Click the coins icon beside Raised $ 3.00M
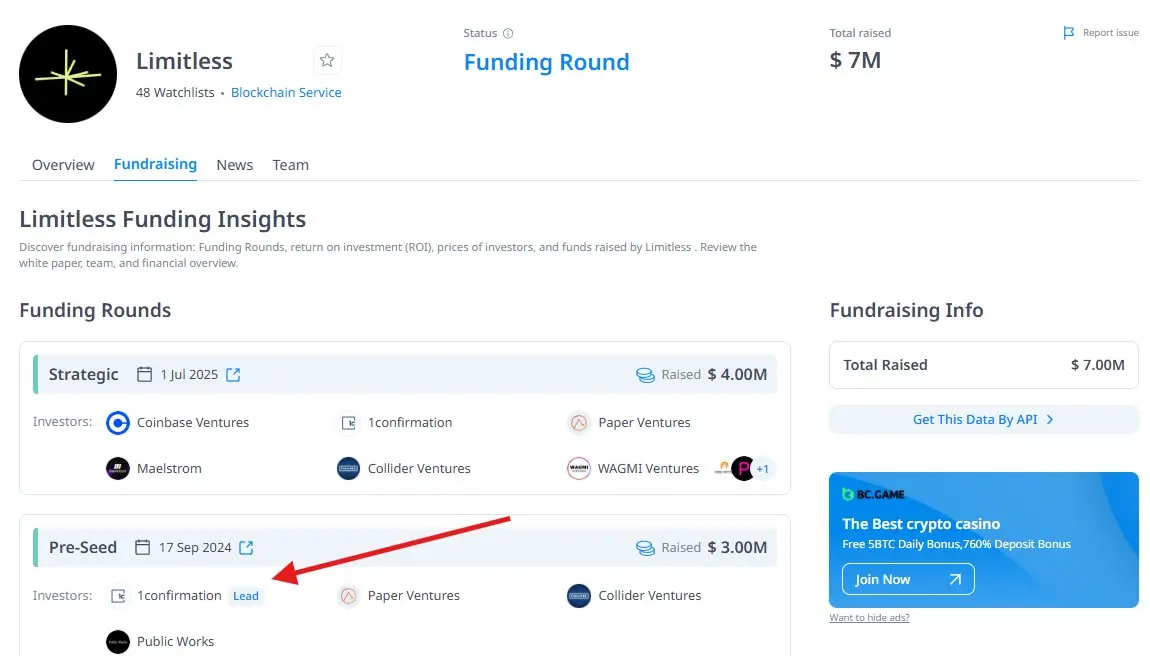 click(x=645, y=548)
